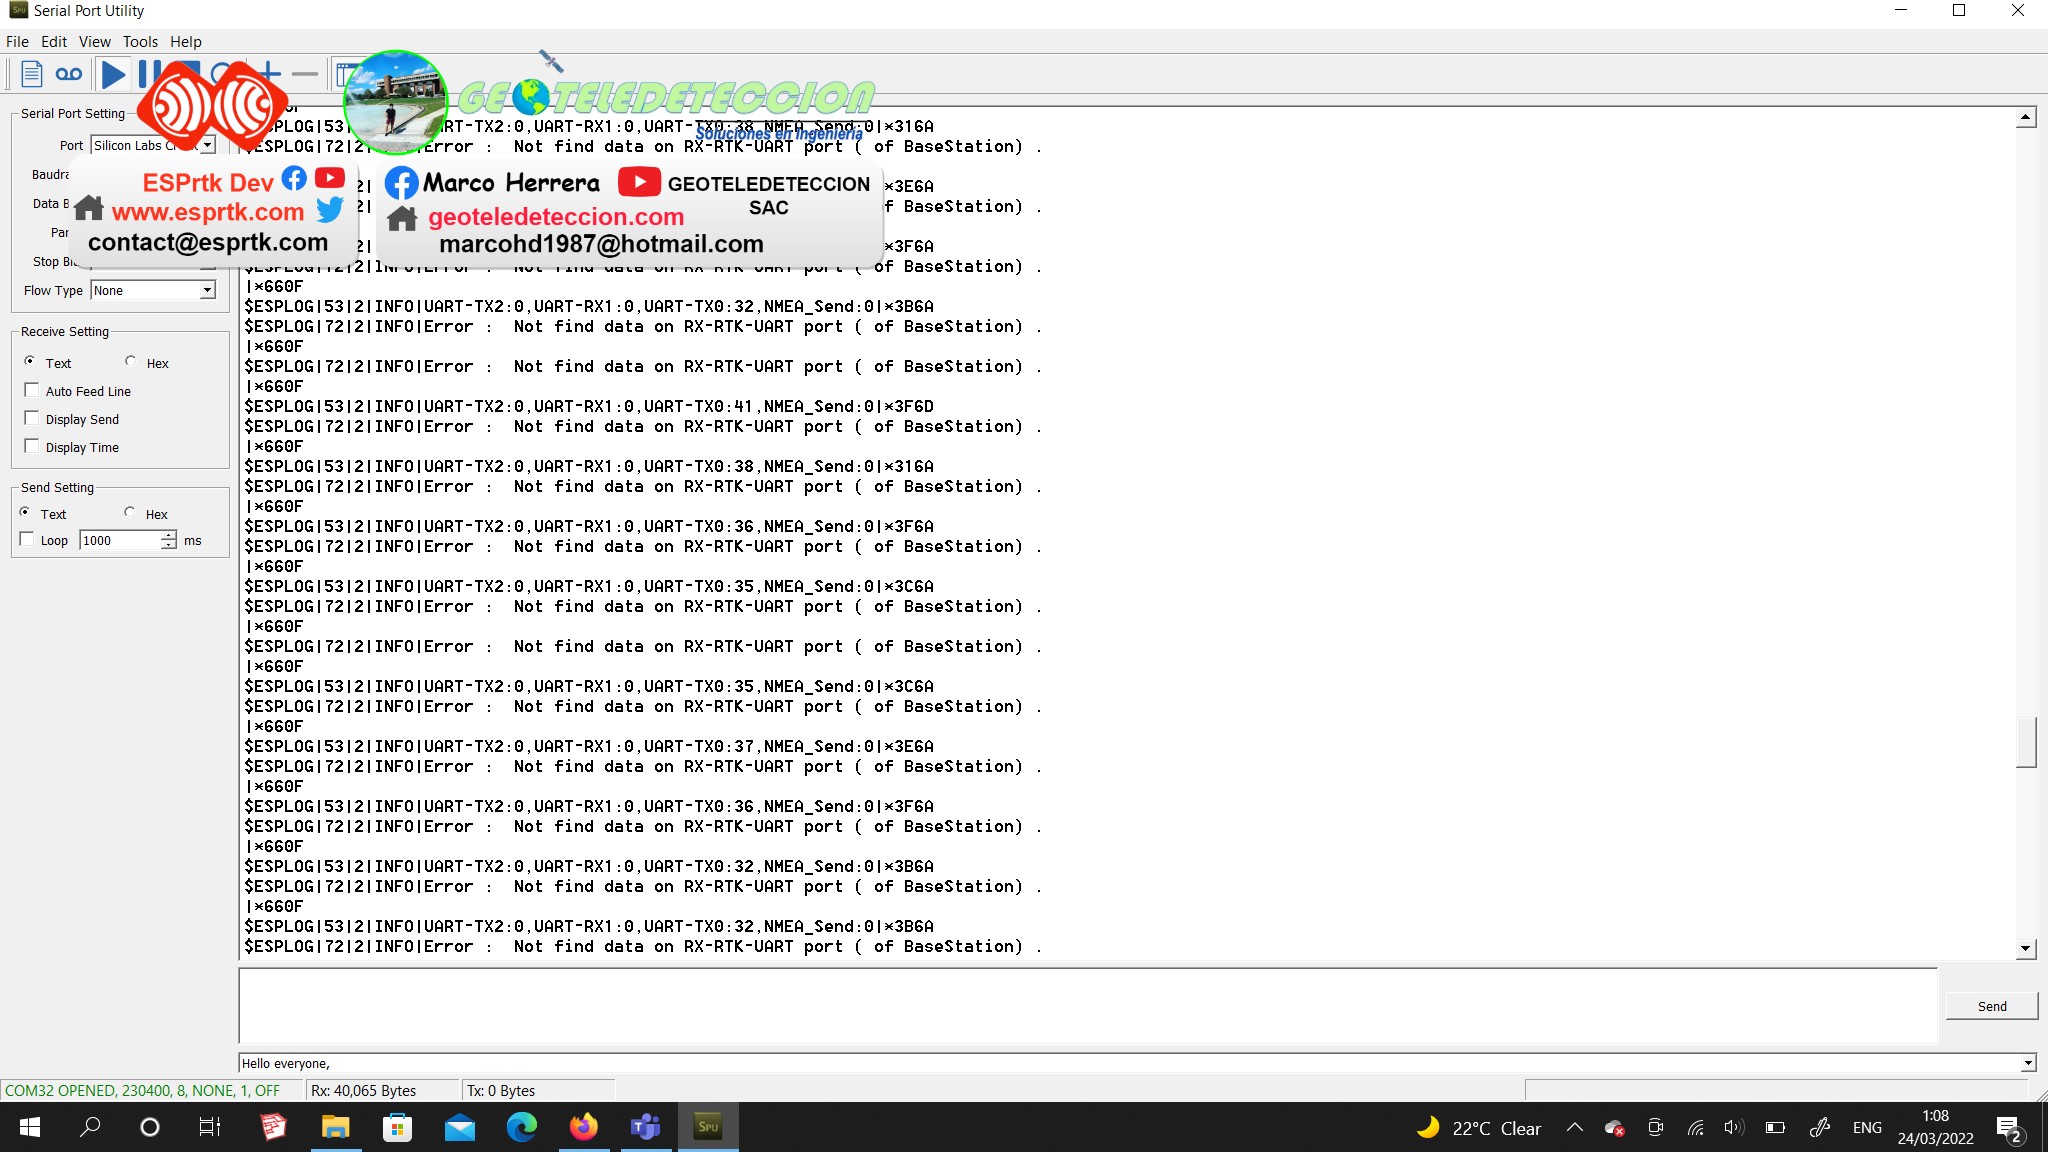Screen dimensions: 2048x1152
Task: Click the voicemail-style record toolbar icon
Action: click(69, 74)
